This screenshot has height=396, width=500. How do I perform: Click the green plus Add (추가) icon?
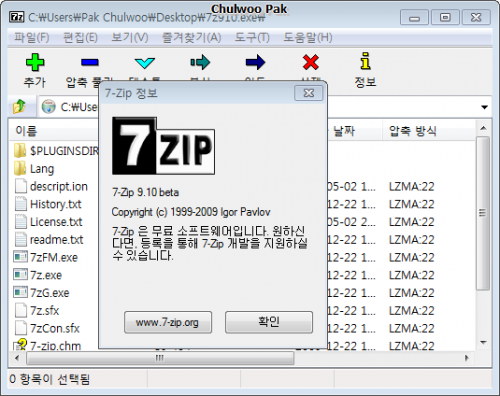point(35,62)
